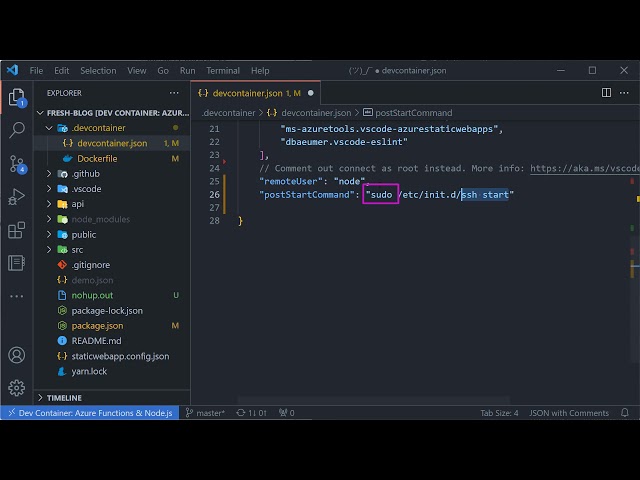Viewport: 640px width, 480px height.
Task: Open editor More Actions ellipsis
Action: click(624, 93)
